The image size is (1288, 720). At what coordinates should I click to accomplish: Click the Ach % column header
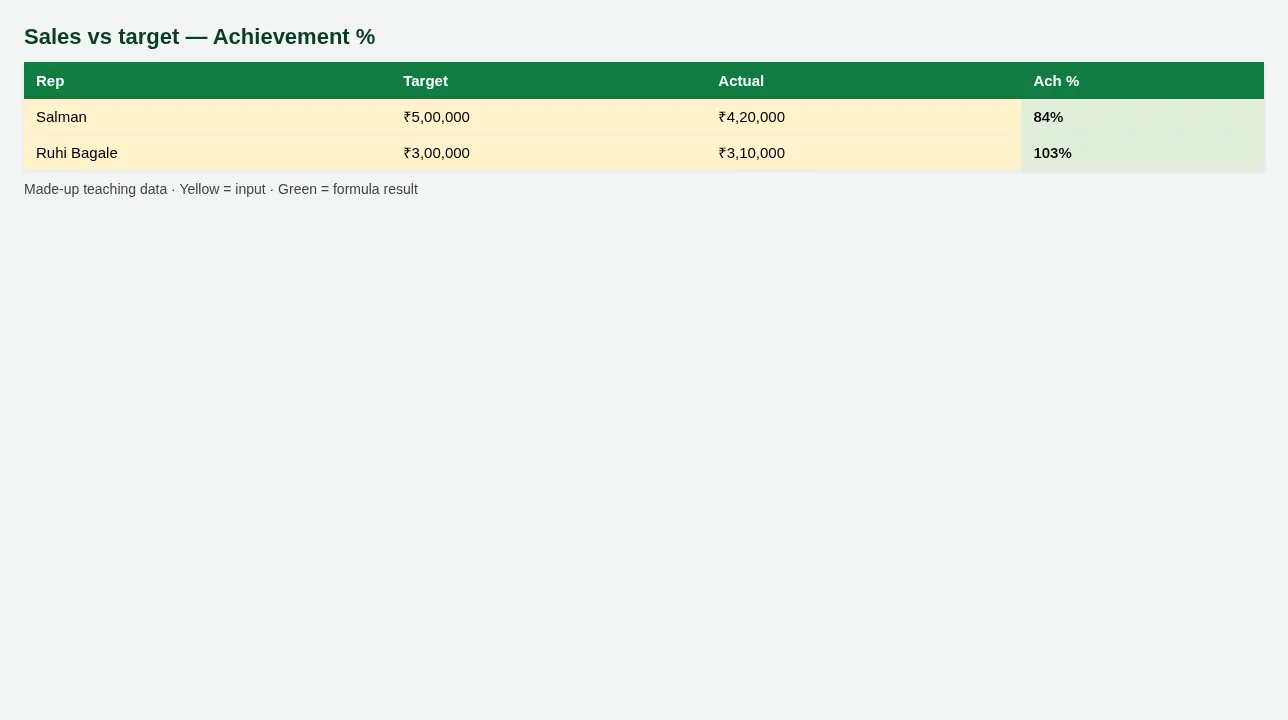click(1143, 81)
